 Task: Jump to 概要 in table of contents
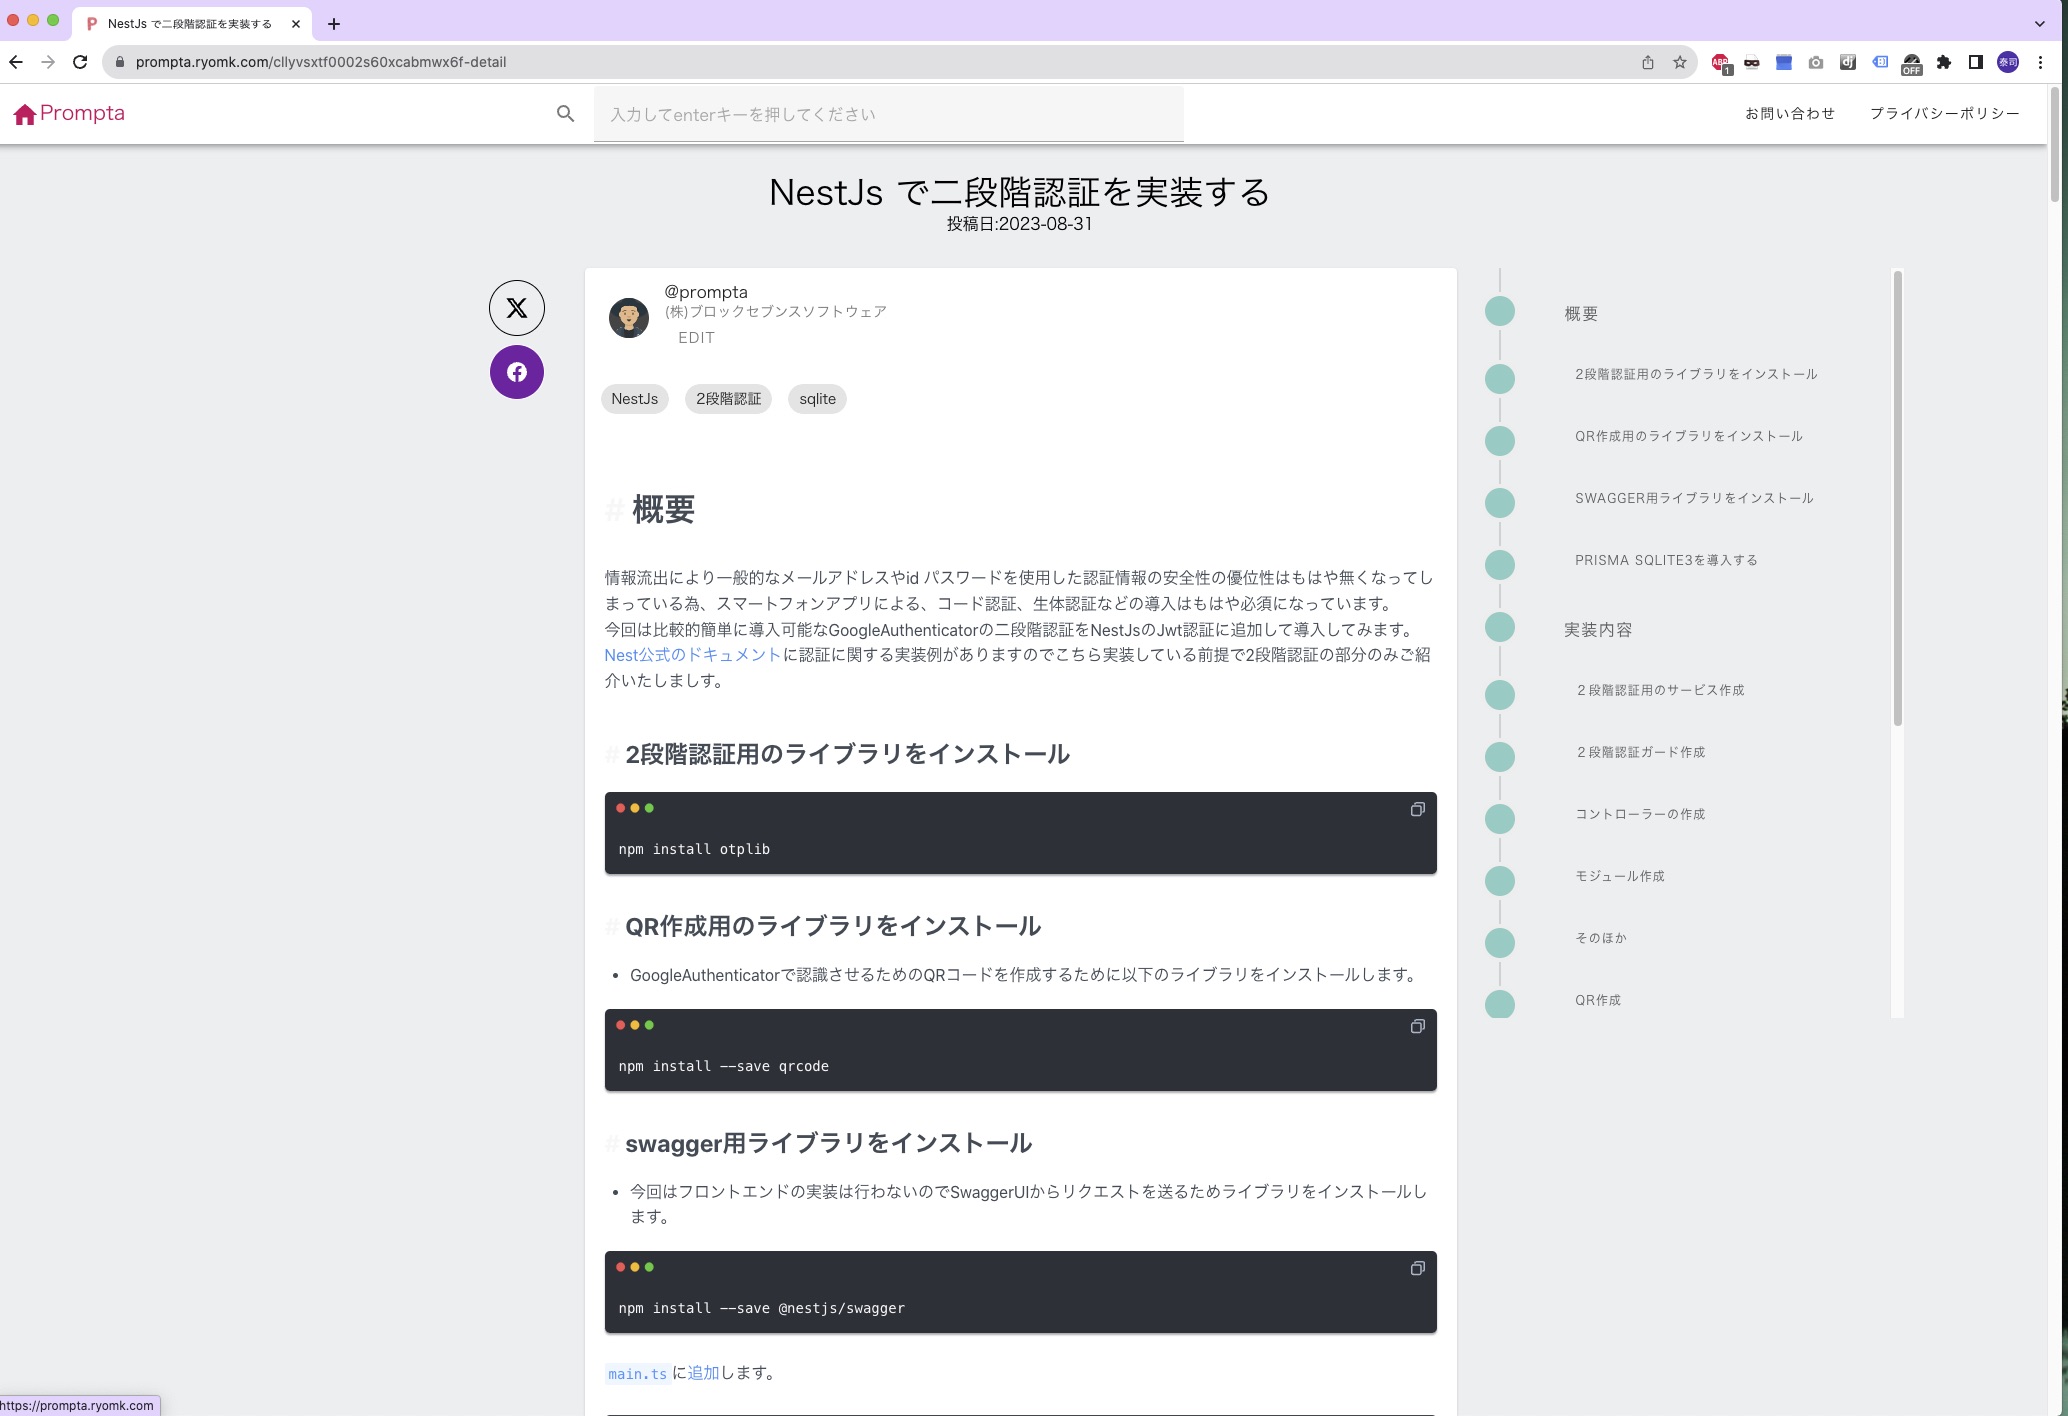[x=1581, y=314]
